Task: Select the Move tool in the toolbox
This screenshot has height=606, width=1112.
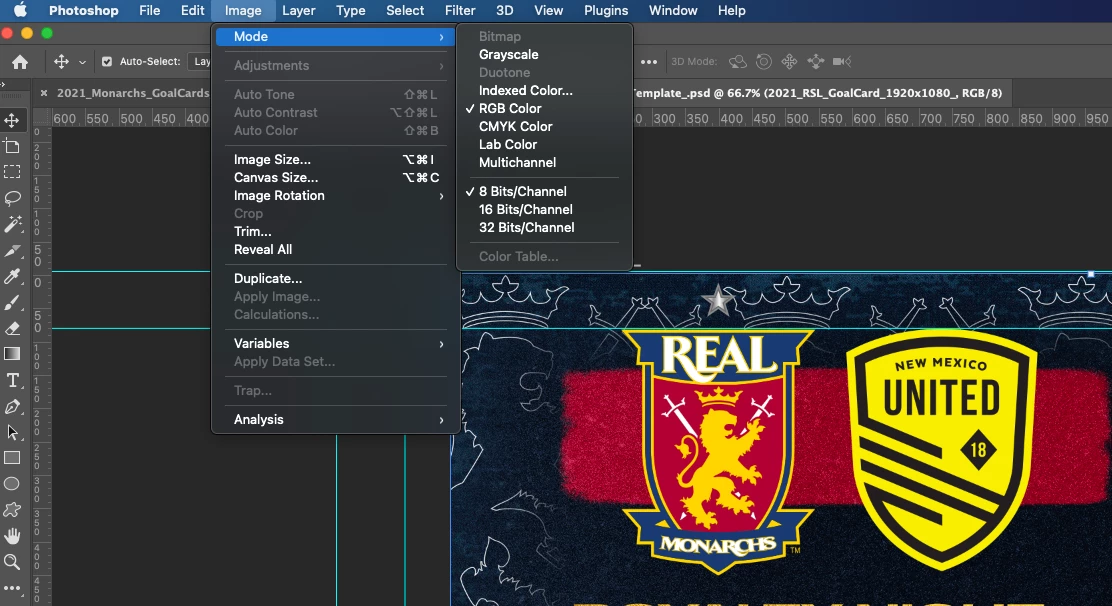Action: pyautogui.click(x=12, y=120)
